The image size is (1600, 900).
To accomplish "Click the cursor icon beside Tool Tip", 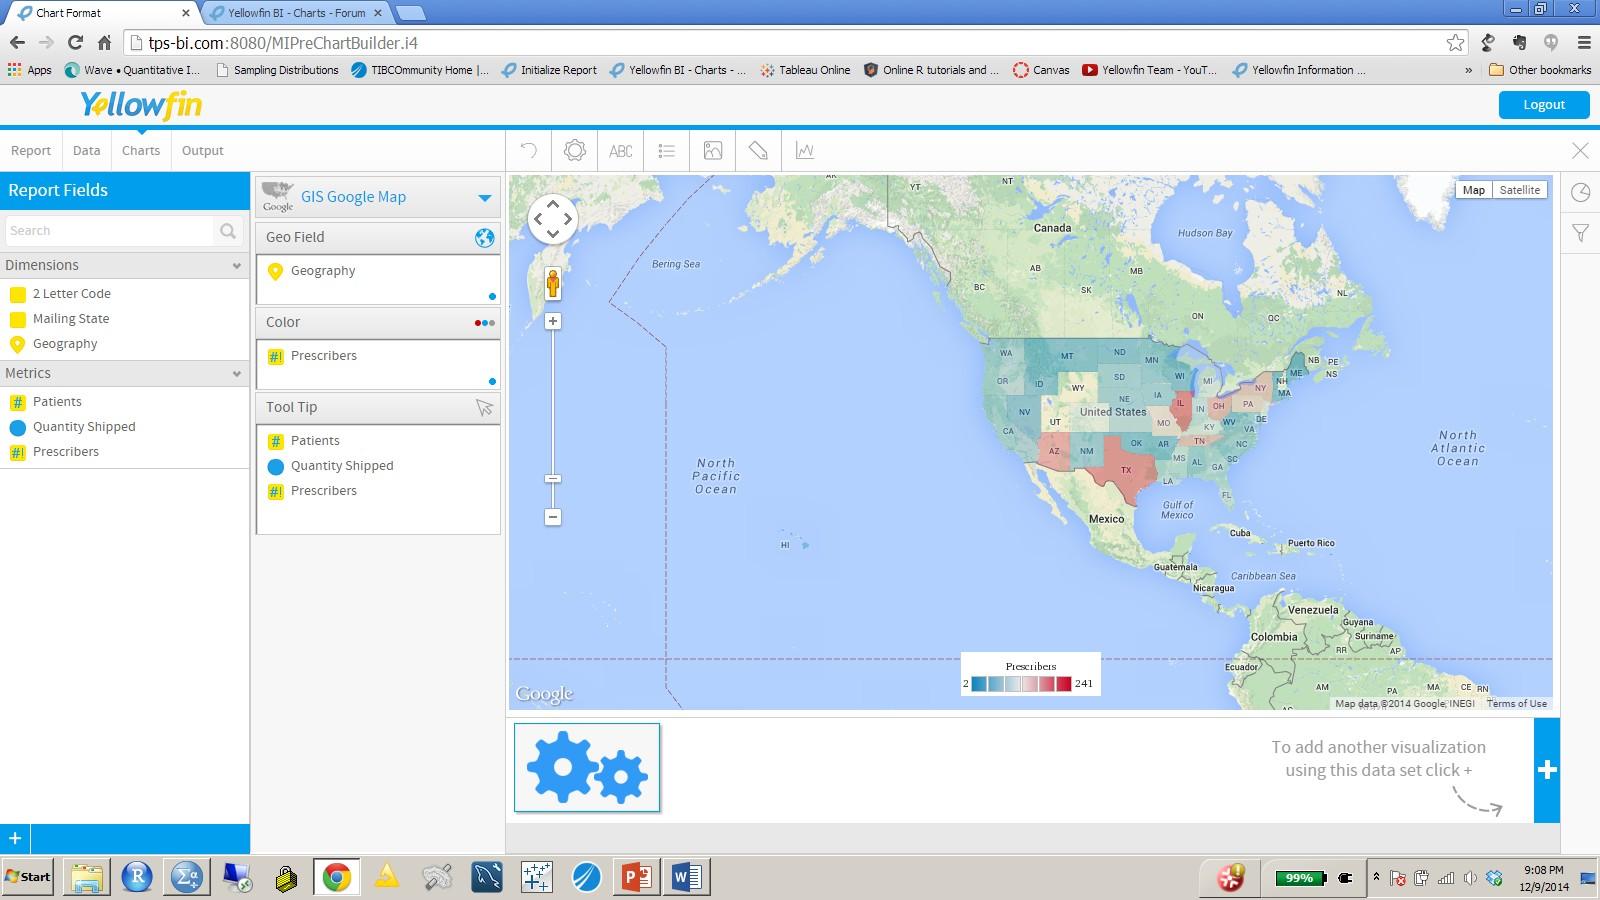I will 484,407.
